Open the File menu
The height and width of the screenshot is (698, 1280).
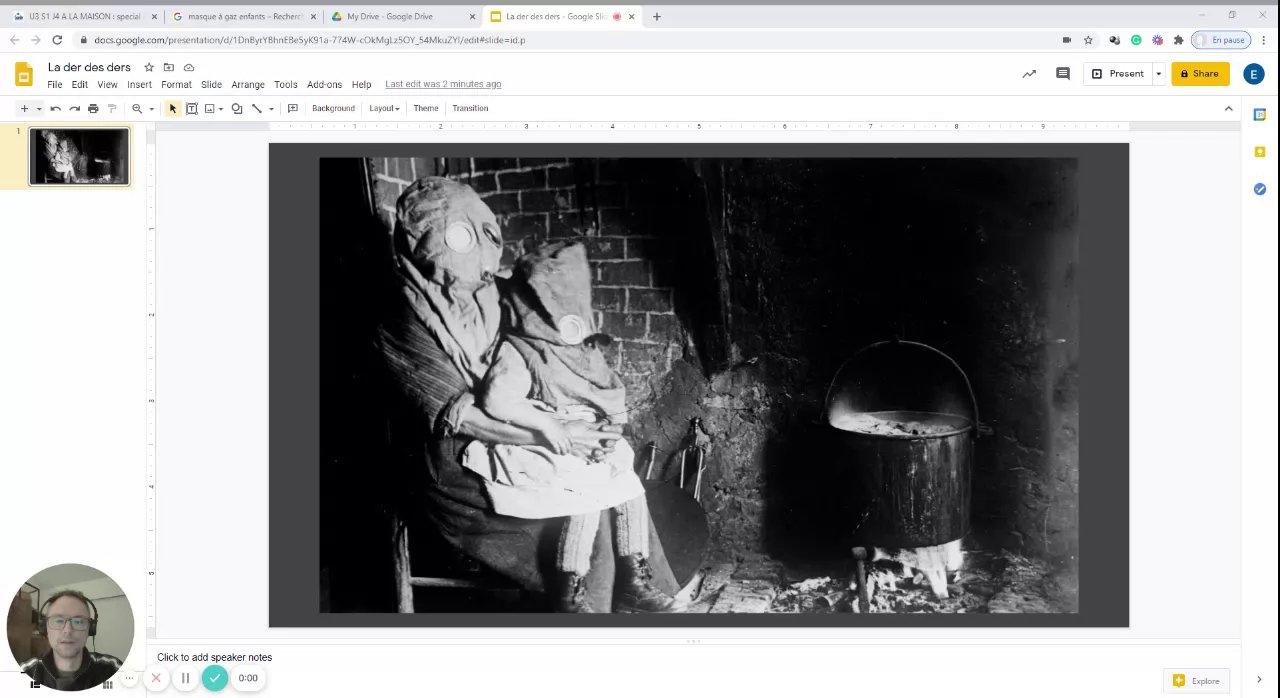[55, 85]
